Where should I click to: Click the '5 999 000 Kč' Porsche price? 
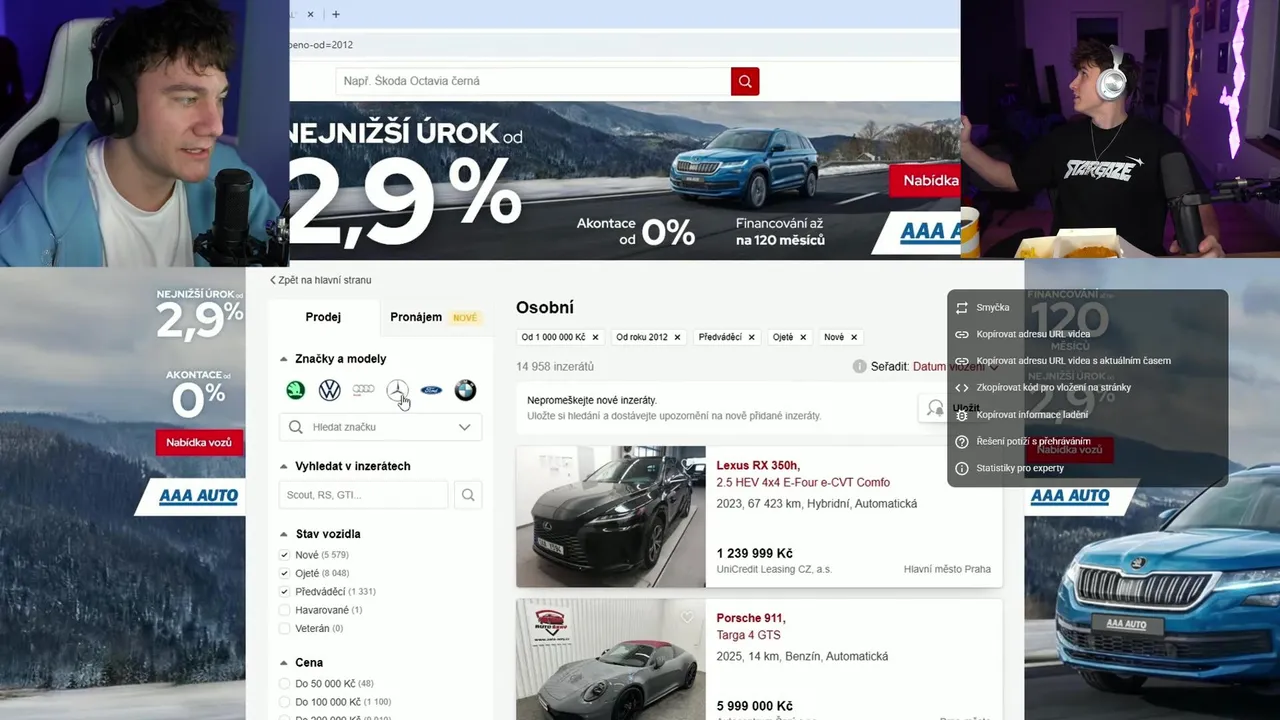coord(755,706)
